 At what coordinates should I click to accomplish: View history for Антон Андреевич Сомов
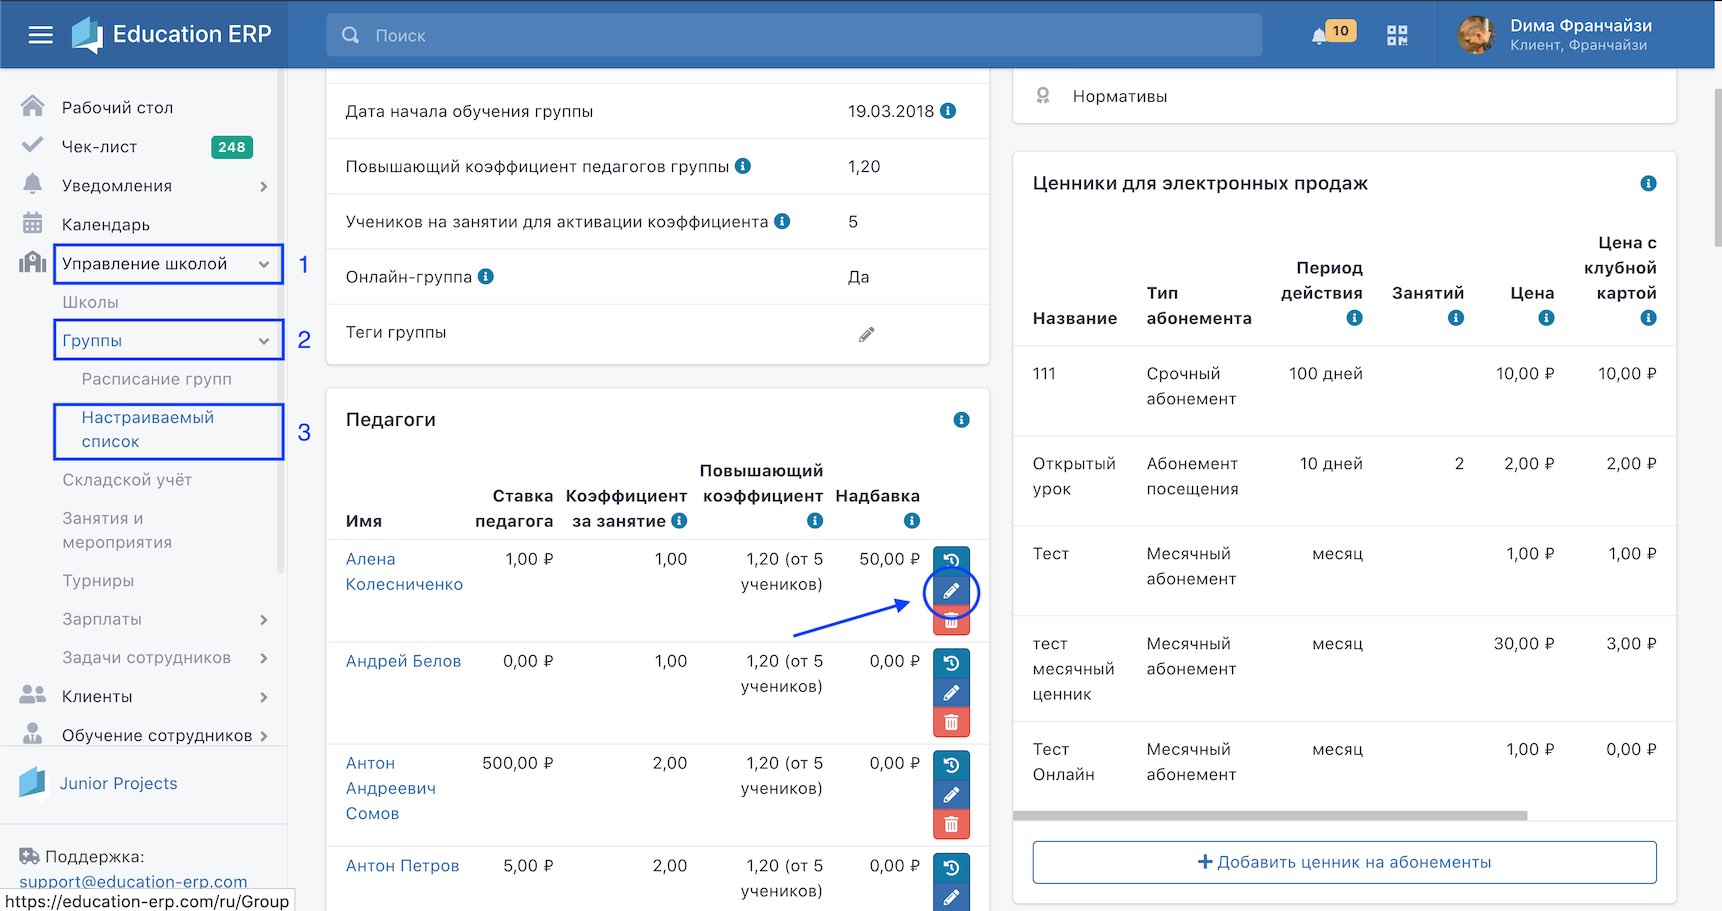951,765
